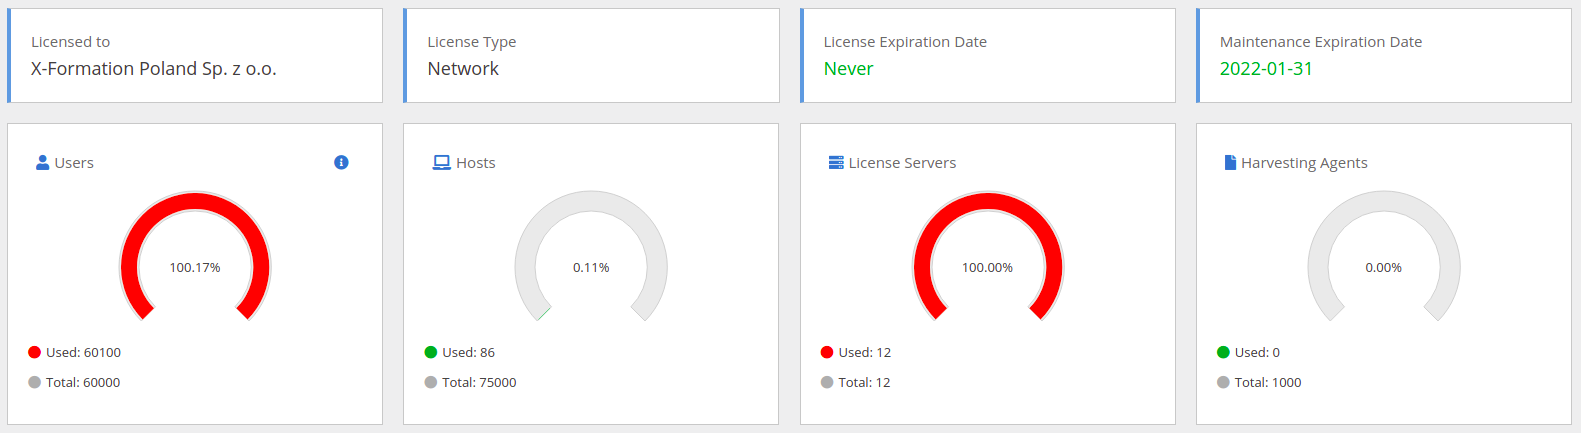Viewport: 1581px width, 433px height.
Task: Toggle the red Used: 12 legend dot
Action: [827, 352]
